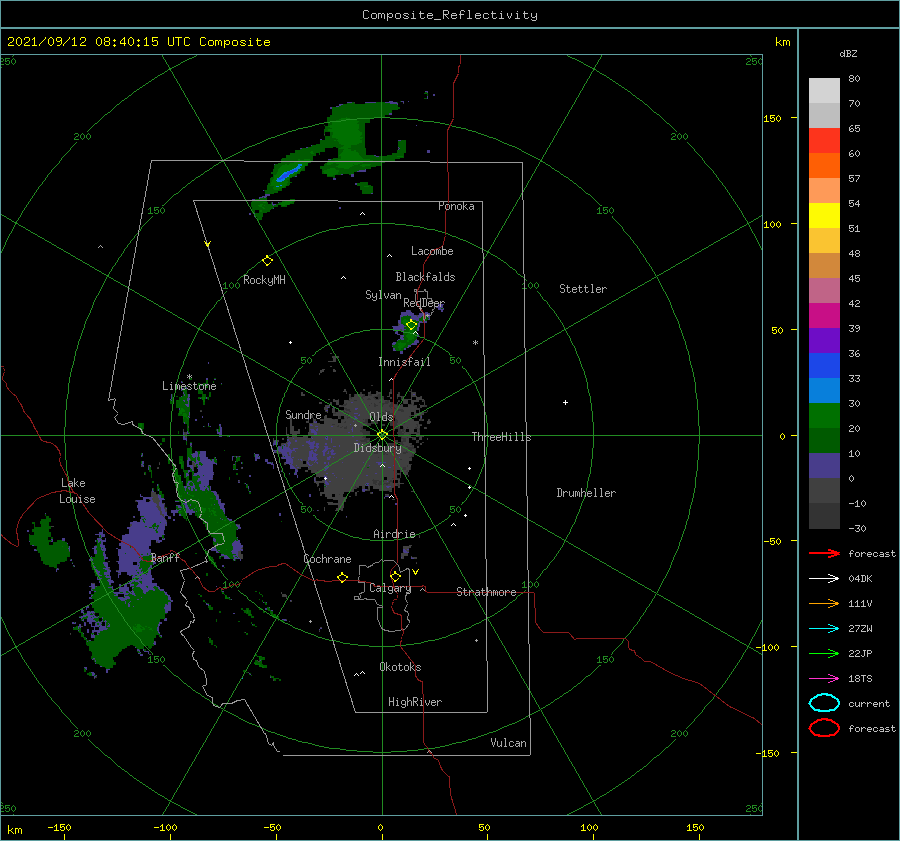Screen dimensions: 900x841
Task: Click the yellow diamond marker inside Calgary
Action: click(x=395, y=576)
